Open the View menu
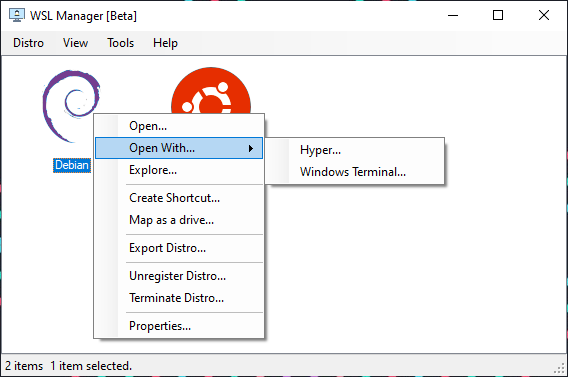This screenshot has width=568, height=377. click(75, 43)
